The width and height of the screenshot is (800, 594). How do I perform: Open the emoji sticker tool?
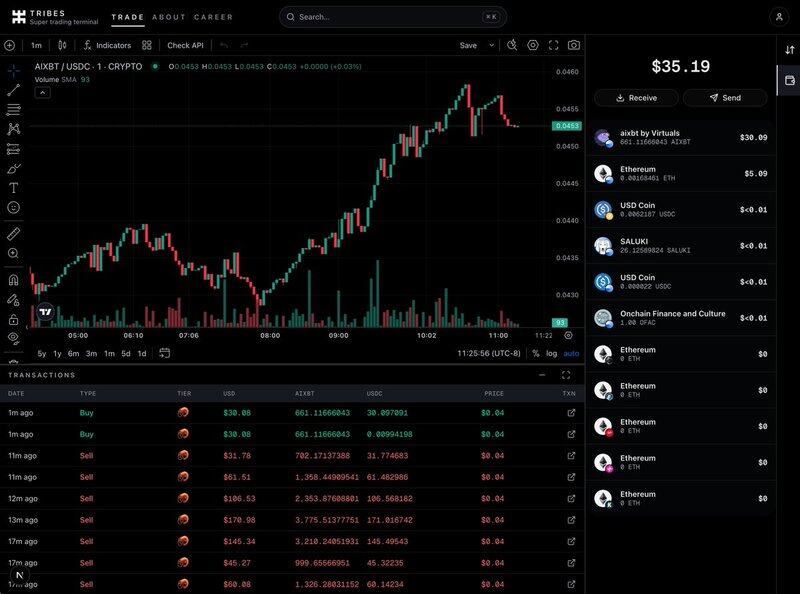[13, 207]
